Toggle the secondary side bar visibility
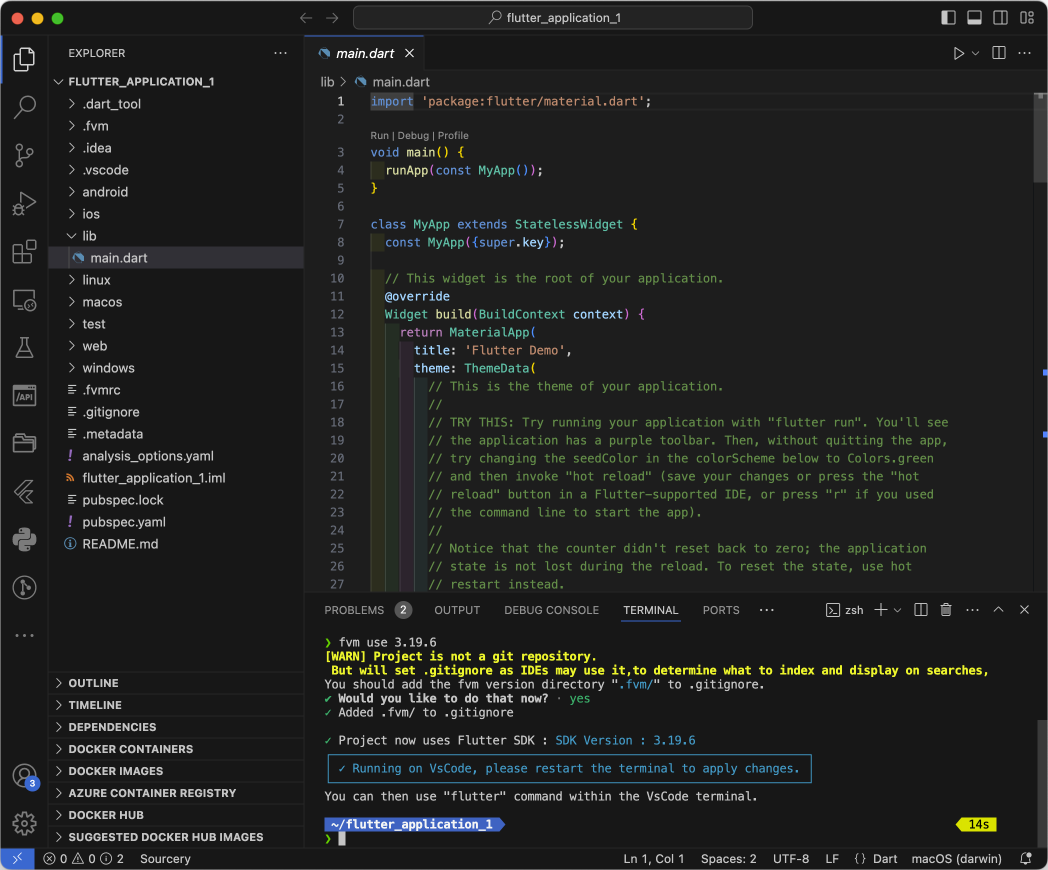1048x870 pixels. pyautogui.click(x=1001, y=18)
